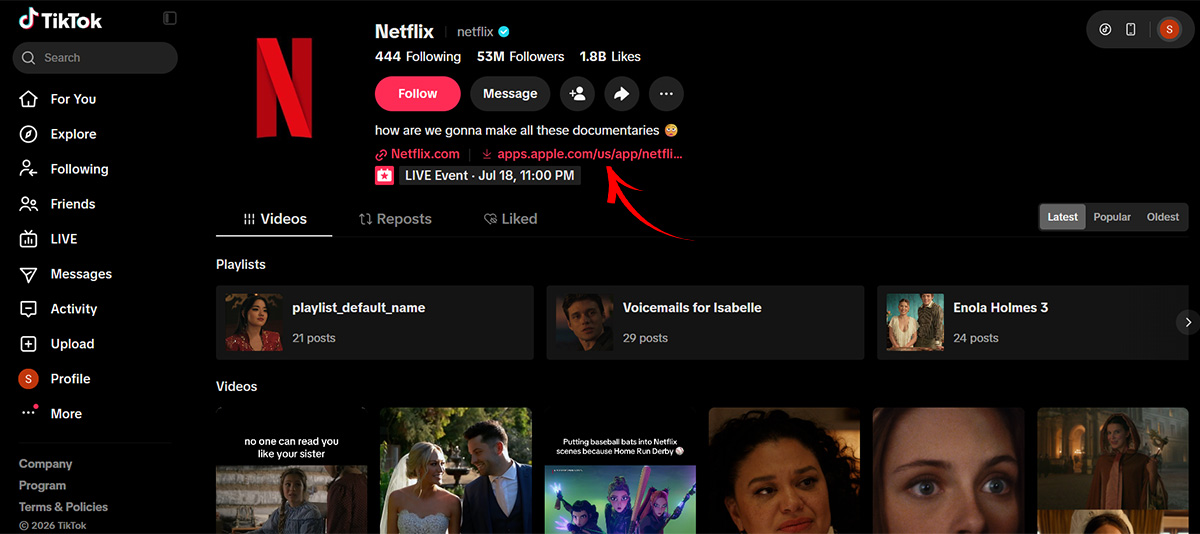Follow the Netflix account

(x=418, y=94)
